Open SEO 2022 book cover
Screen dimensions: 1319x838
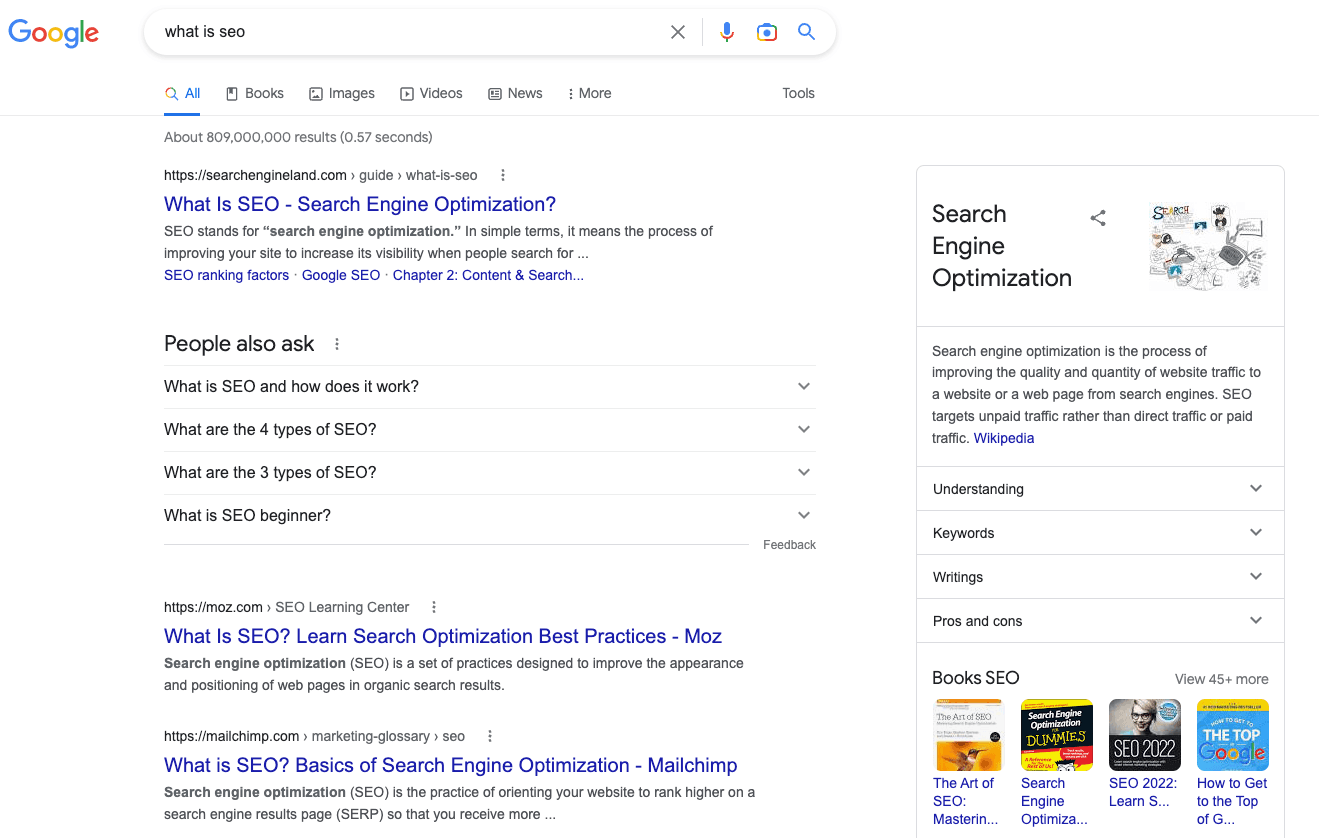(1145, 735)
